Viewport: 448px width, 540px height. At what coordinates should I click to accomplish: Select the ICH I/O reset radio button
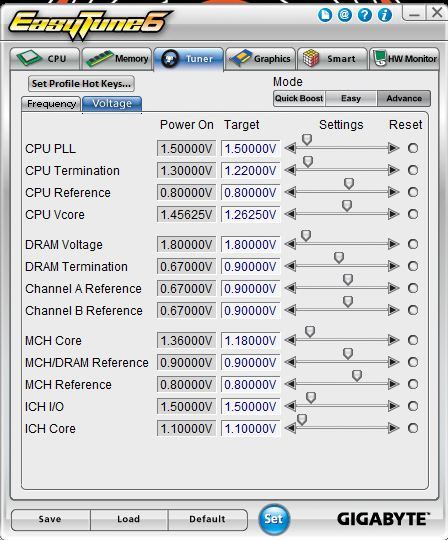(x=413, y=406)
